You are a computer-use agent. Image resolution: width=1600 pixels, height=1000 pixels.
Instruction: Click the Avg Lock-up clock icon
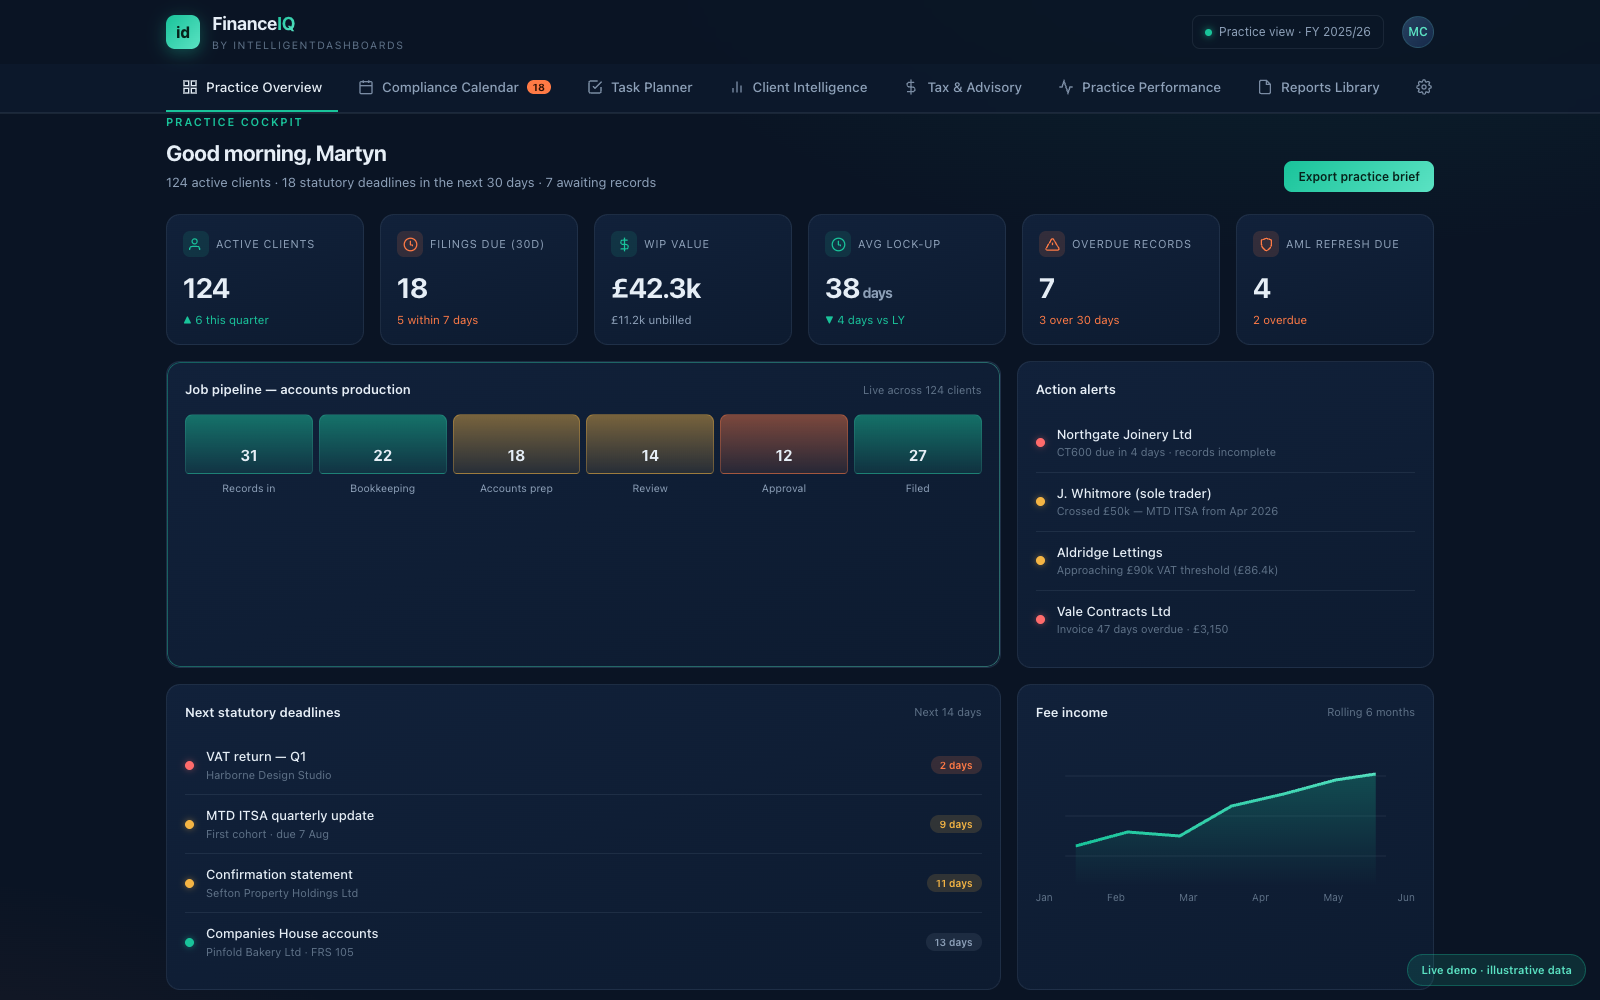pos(837,244)
